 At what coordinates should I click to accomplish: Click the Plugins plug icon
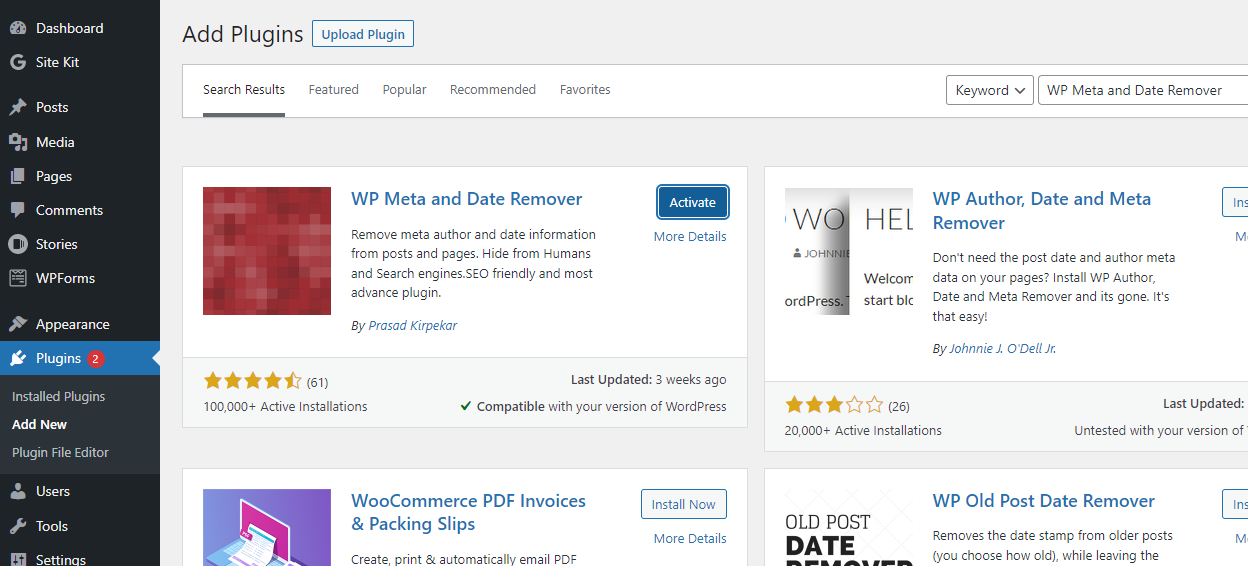click(x=18, y=358)
